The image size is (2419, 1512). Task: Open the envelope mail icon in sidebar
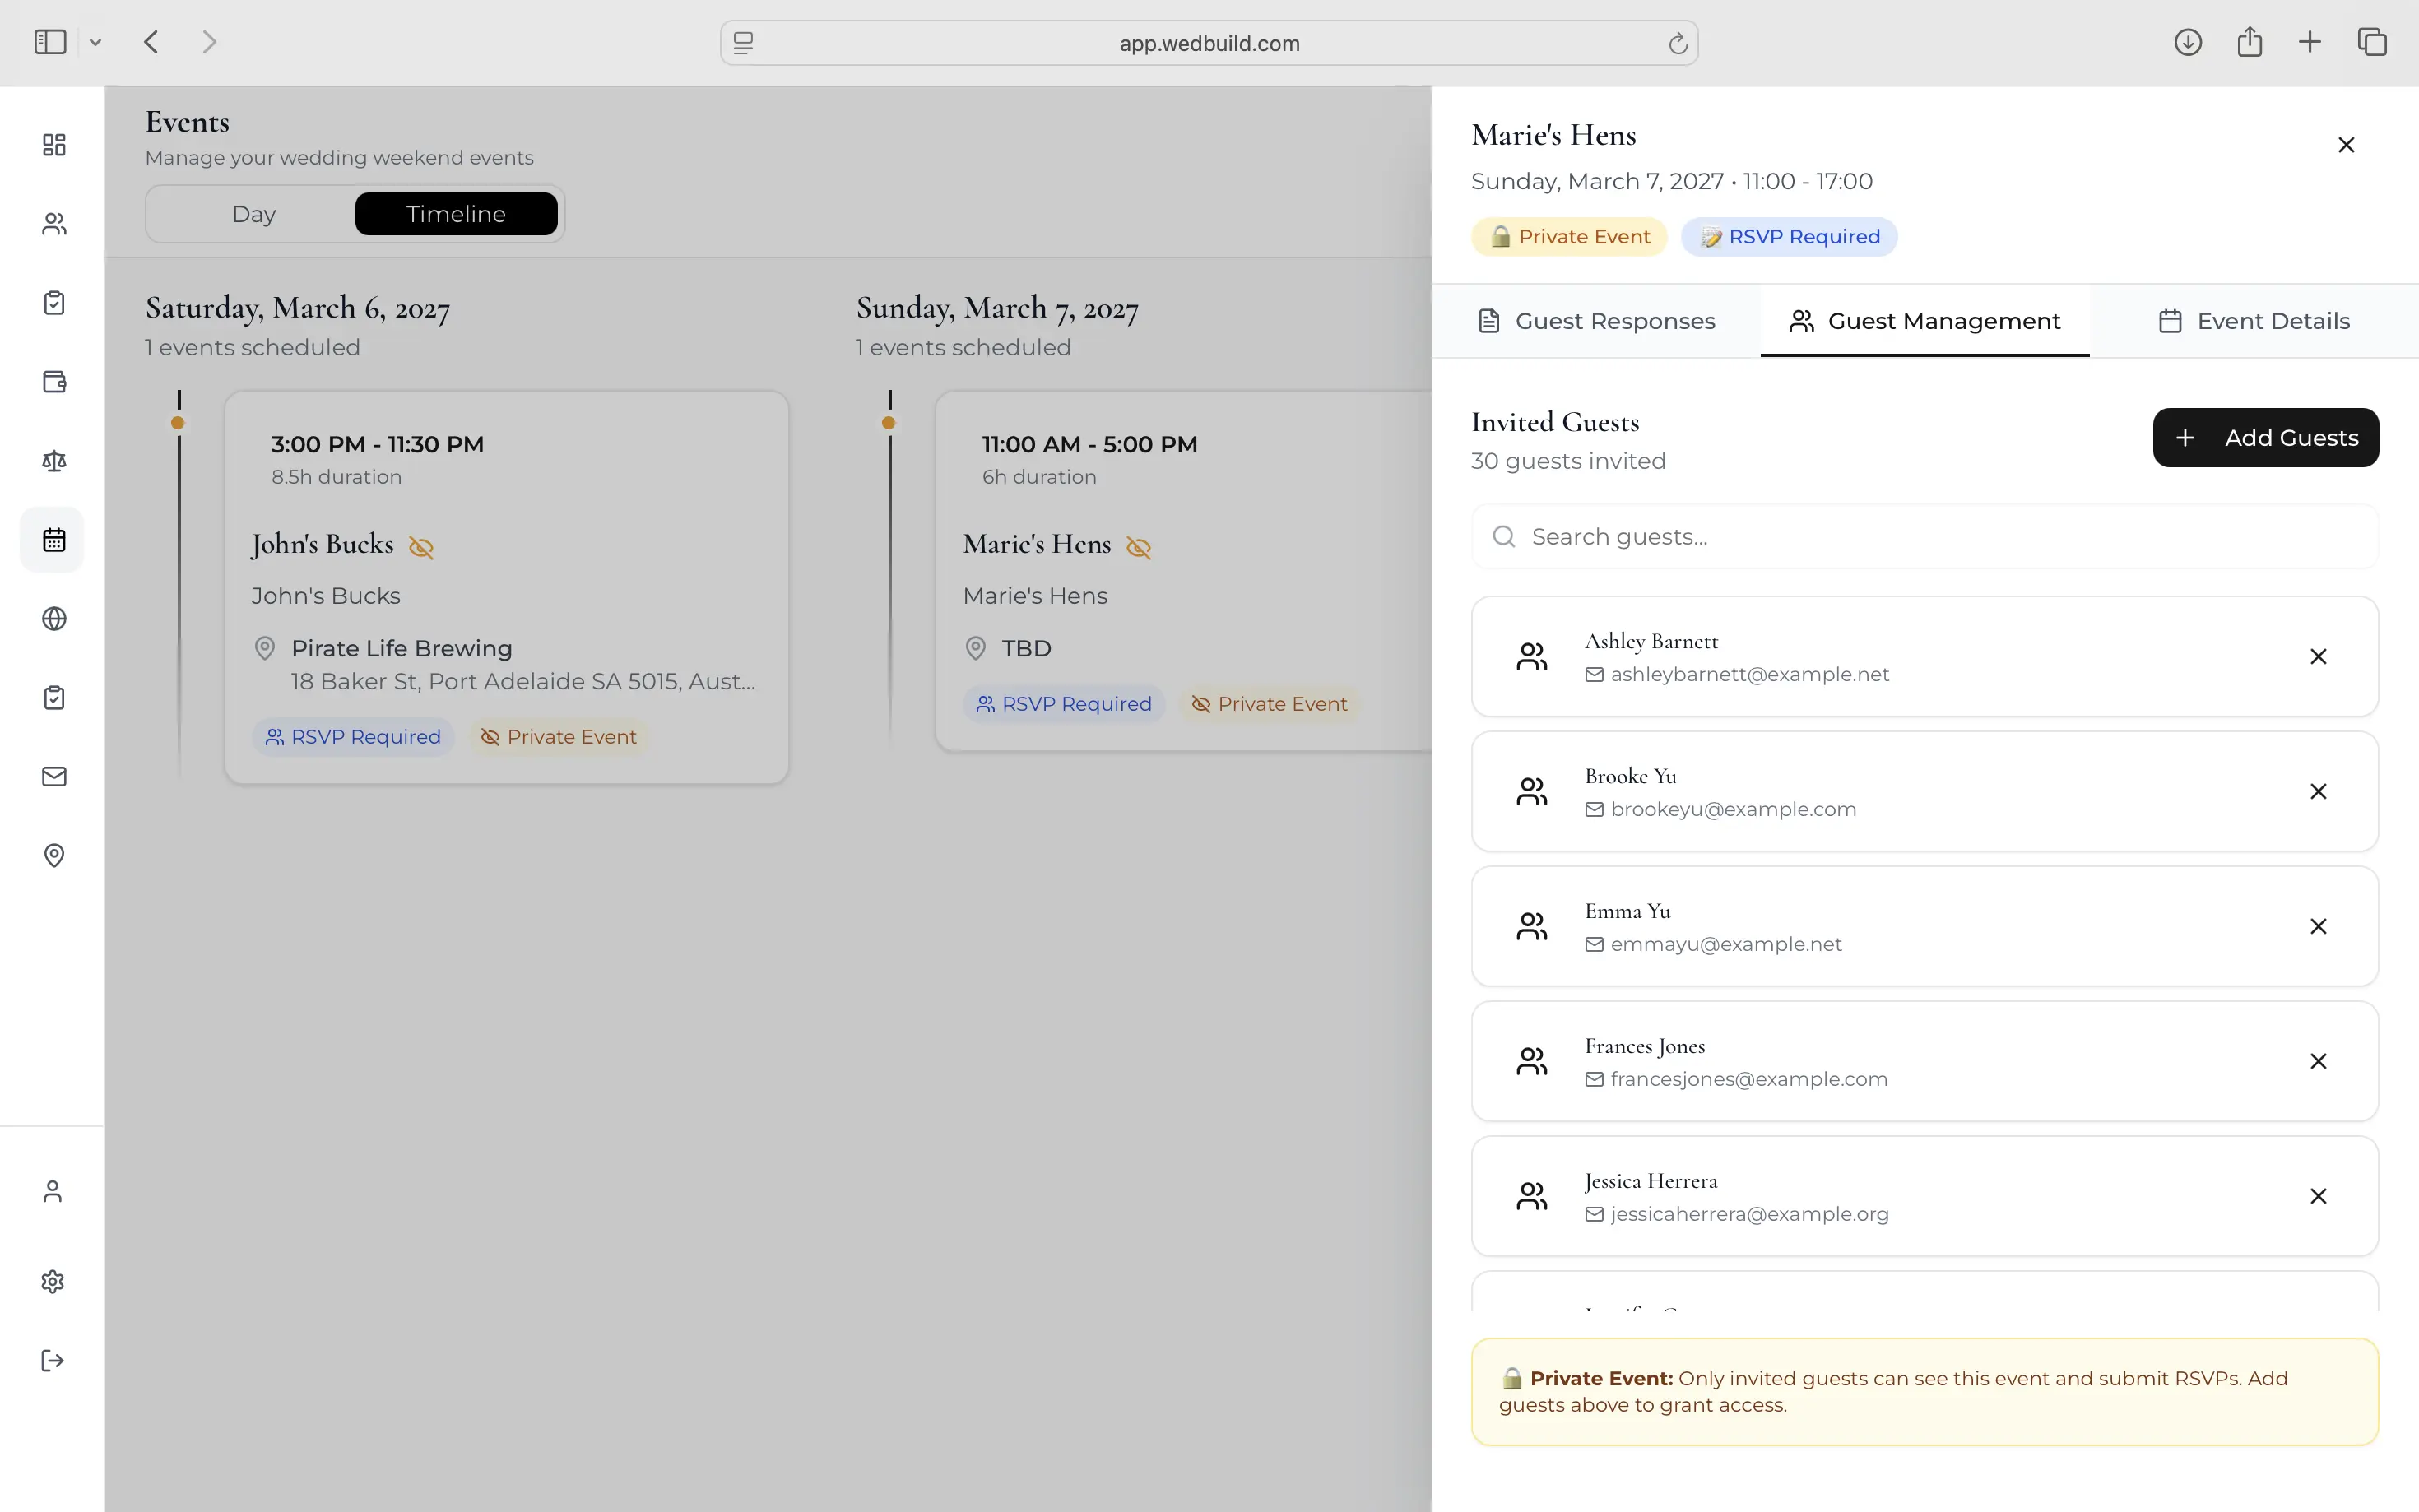54,777
